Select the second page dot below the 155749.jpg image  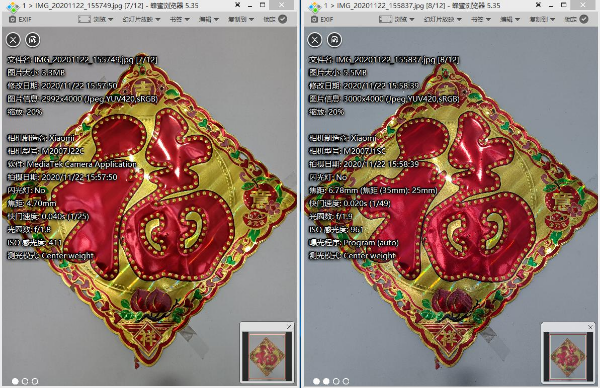[25, 381]
